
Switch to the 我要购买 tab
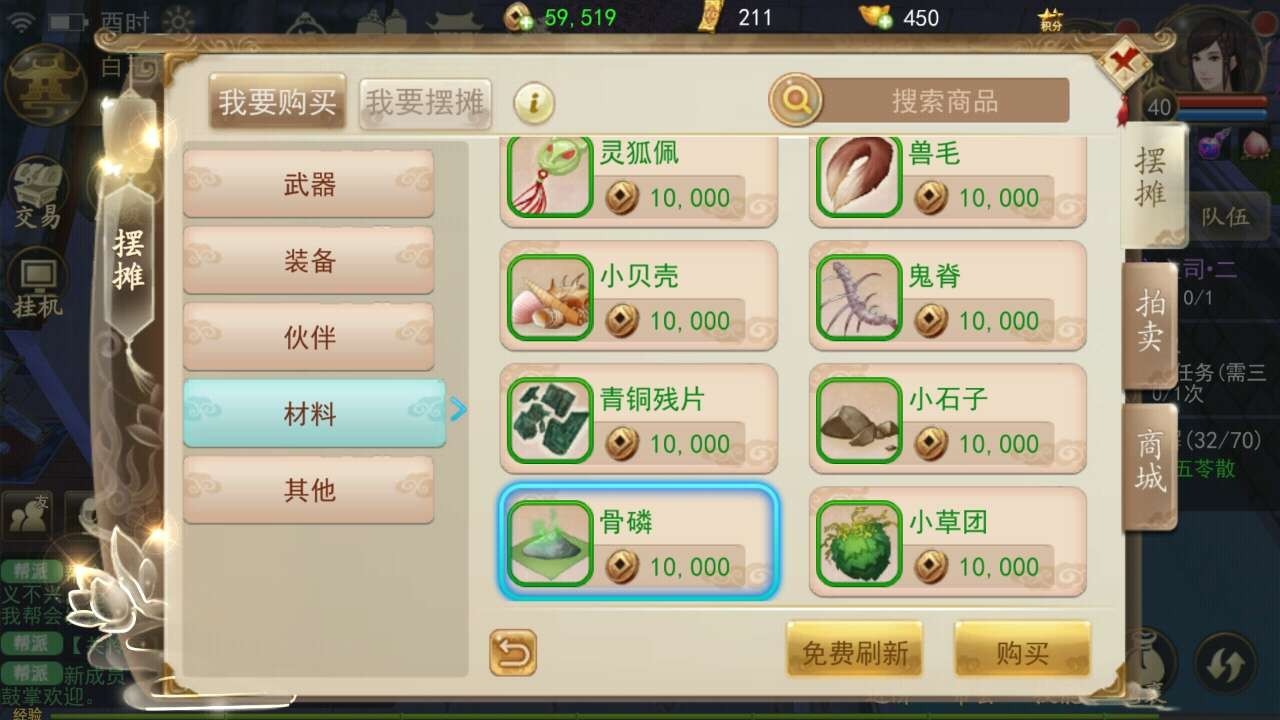click(x=278, y=102)
